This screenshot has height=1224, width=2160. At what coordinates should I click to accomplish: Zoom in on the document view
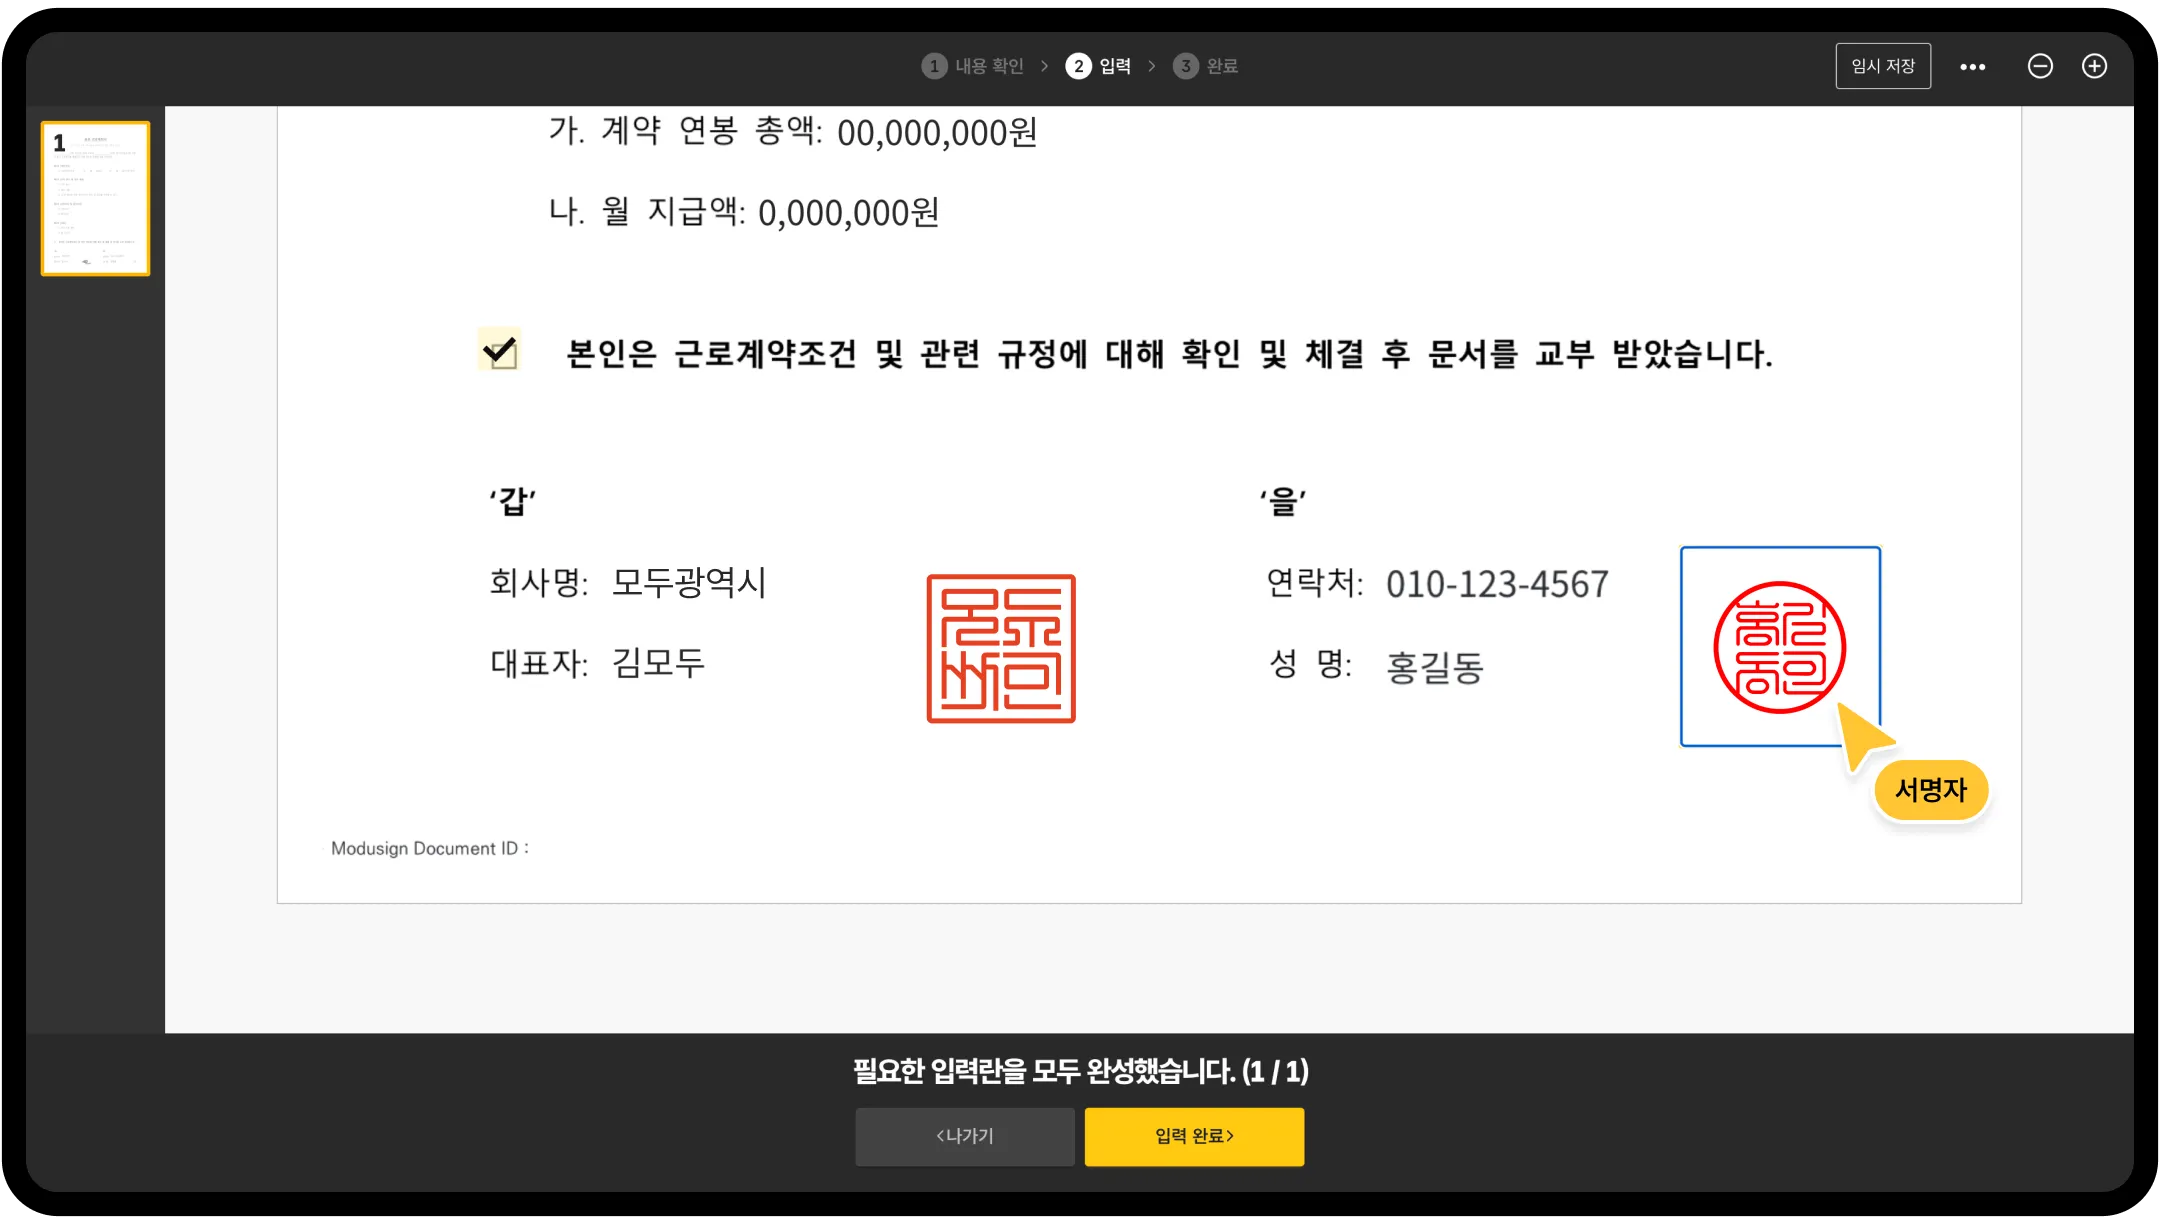(2096, 65)
